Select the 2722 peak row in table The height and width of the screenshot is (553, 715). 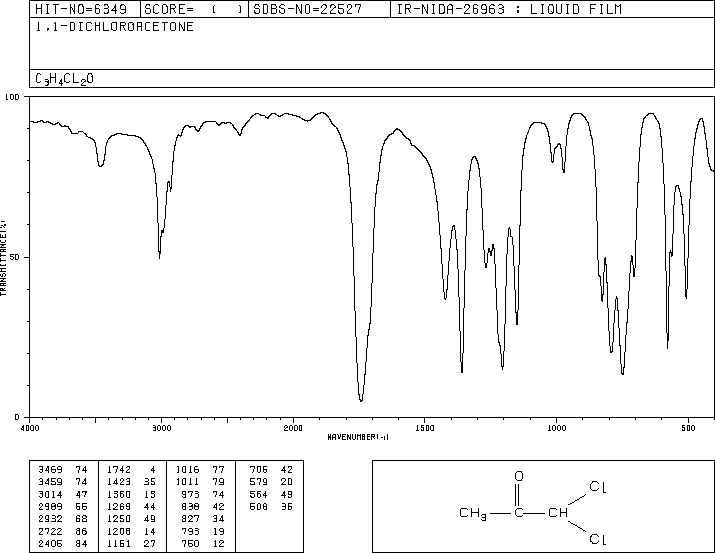(x=63, y=531)
